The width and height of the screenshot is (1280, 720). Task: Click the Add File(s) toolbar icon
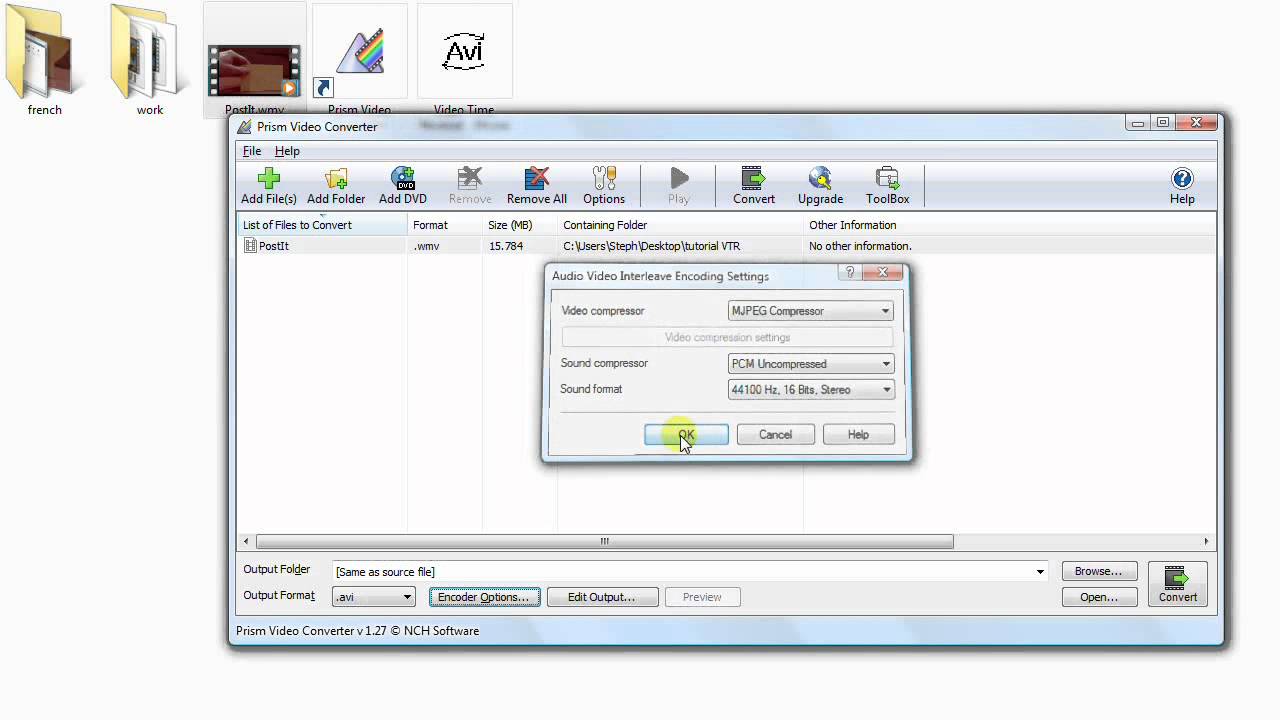(268, 186)
